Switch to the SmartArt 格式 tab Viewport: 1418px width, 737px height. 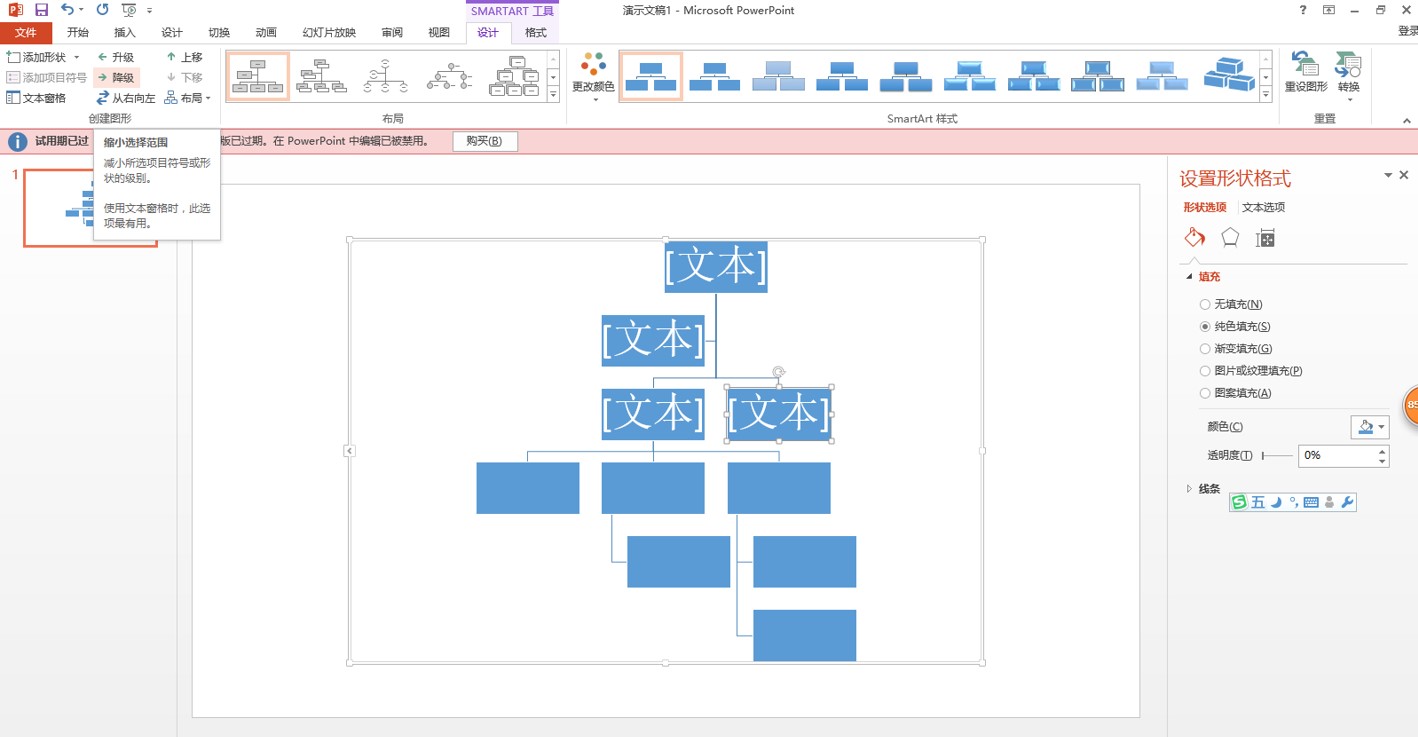[x=536, y=33]
